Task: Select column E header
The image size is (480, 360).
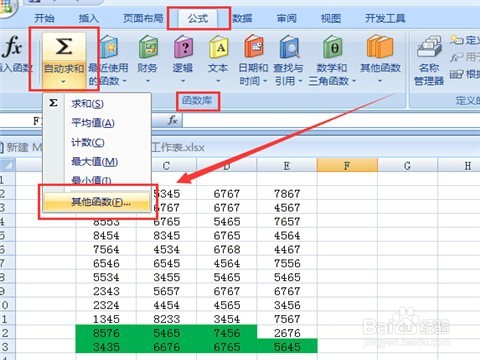Action: (x=287, y=165)
